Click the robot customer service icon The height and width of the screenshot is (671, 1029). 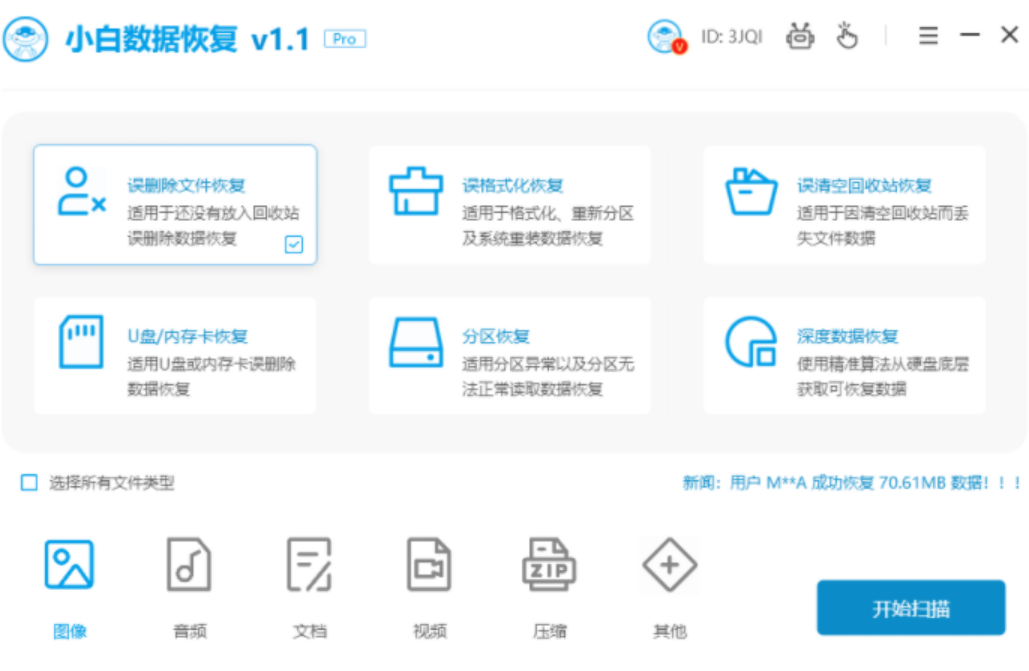(800, 36)
